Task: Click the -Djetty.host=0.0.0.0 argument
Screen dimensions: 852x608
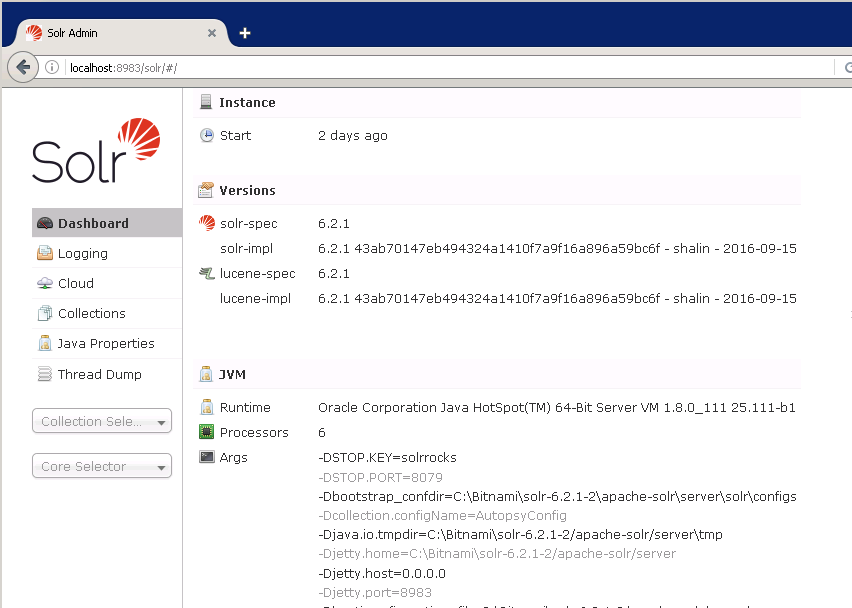Action: click(382, 573)
